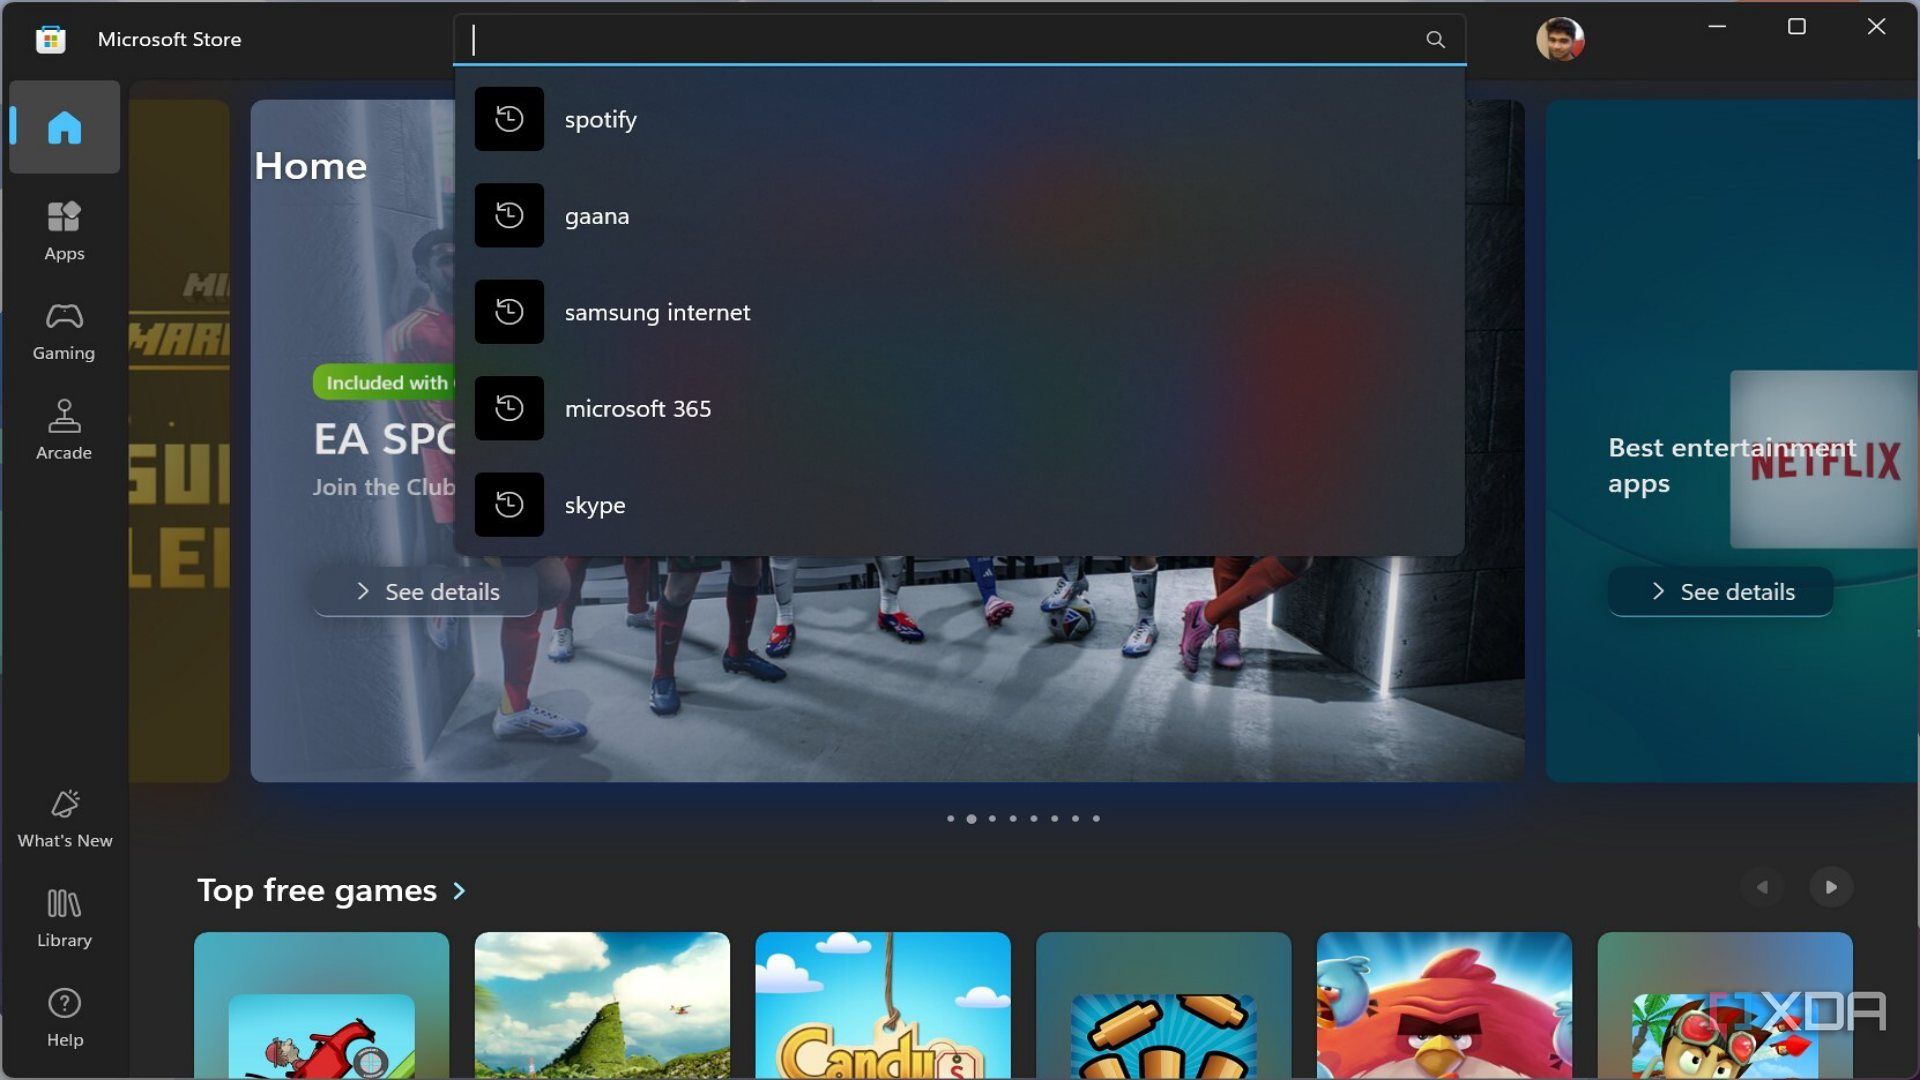Open the Arcade section from the sidebar

pos(64,430)
